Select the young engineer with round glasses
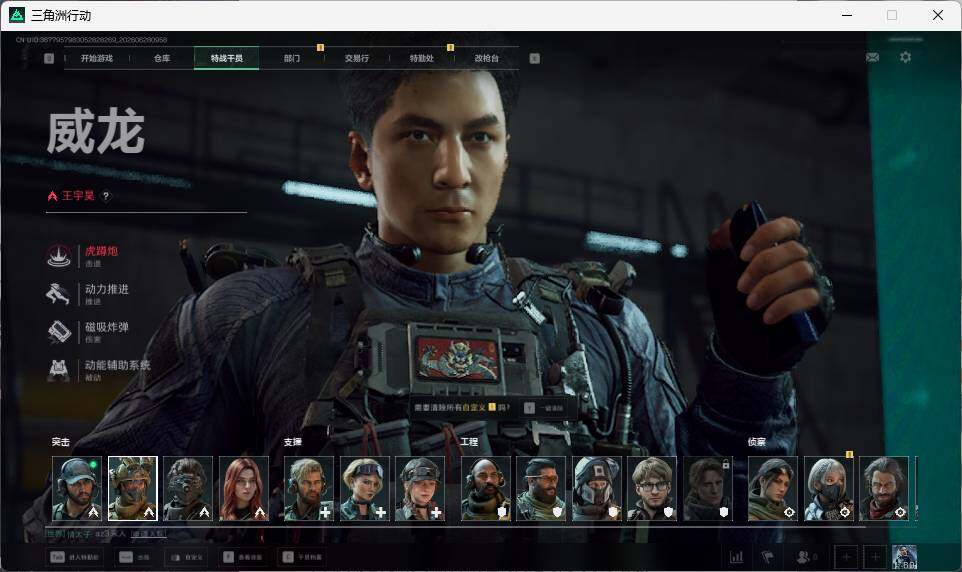This screenshot has height=572, width=962. click(x=652, y=489)
